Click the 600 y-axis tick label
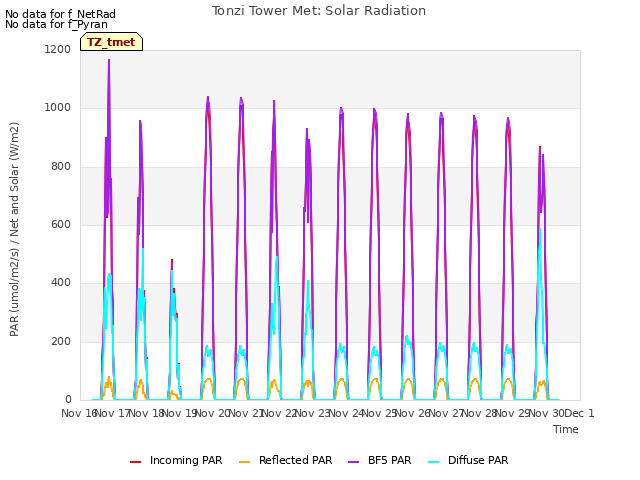 click(61, 224)
